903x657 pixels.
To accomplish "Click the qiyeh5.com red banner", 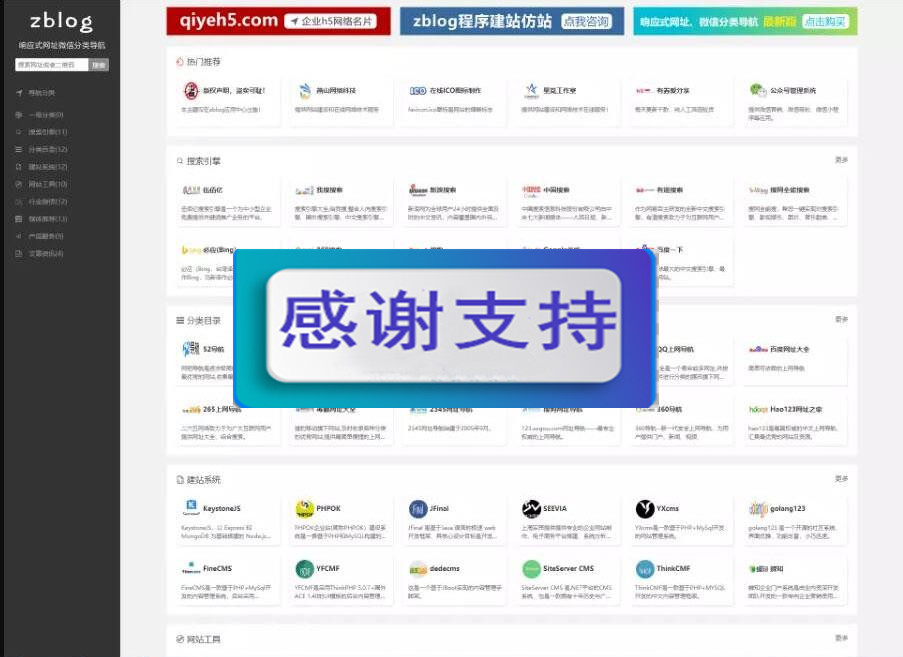I will coord(278,21).
